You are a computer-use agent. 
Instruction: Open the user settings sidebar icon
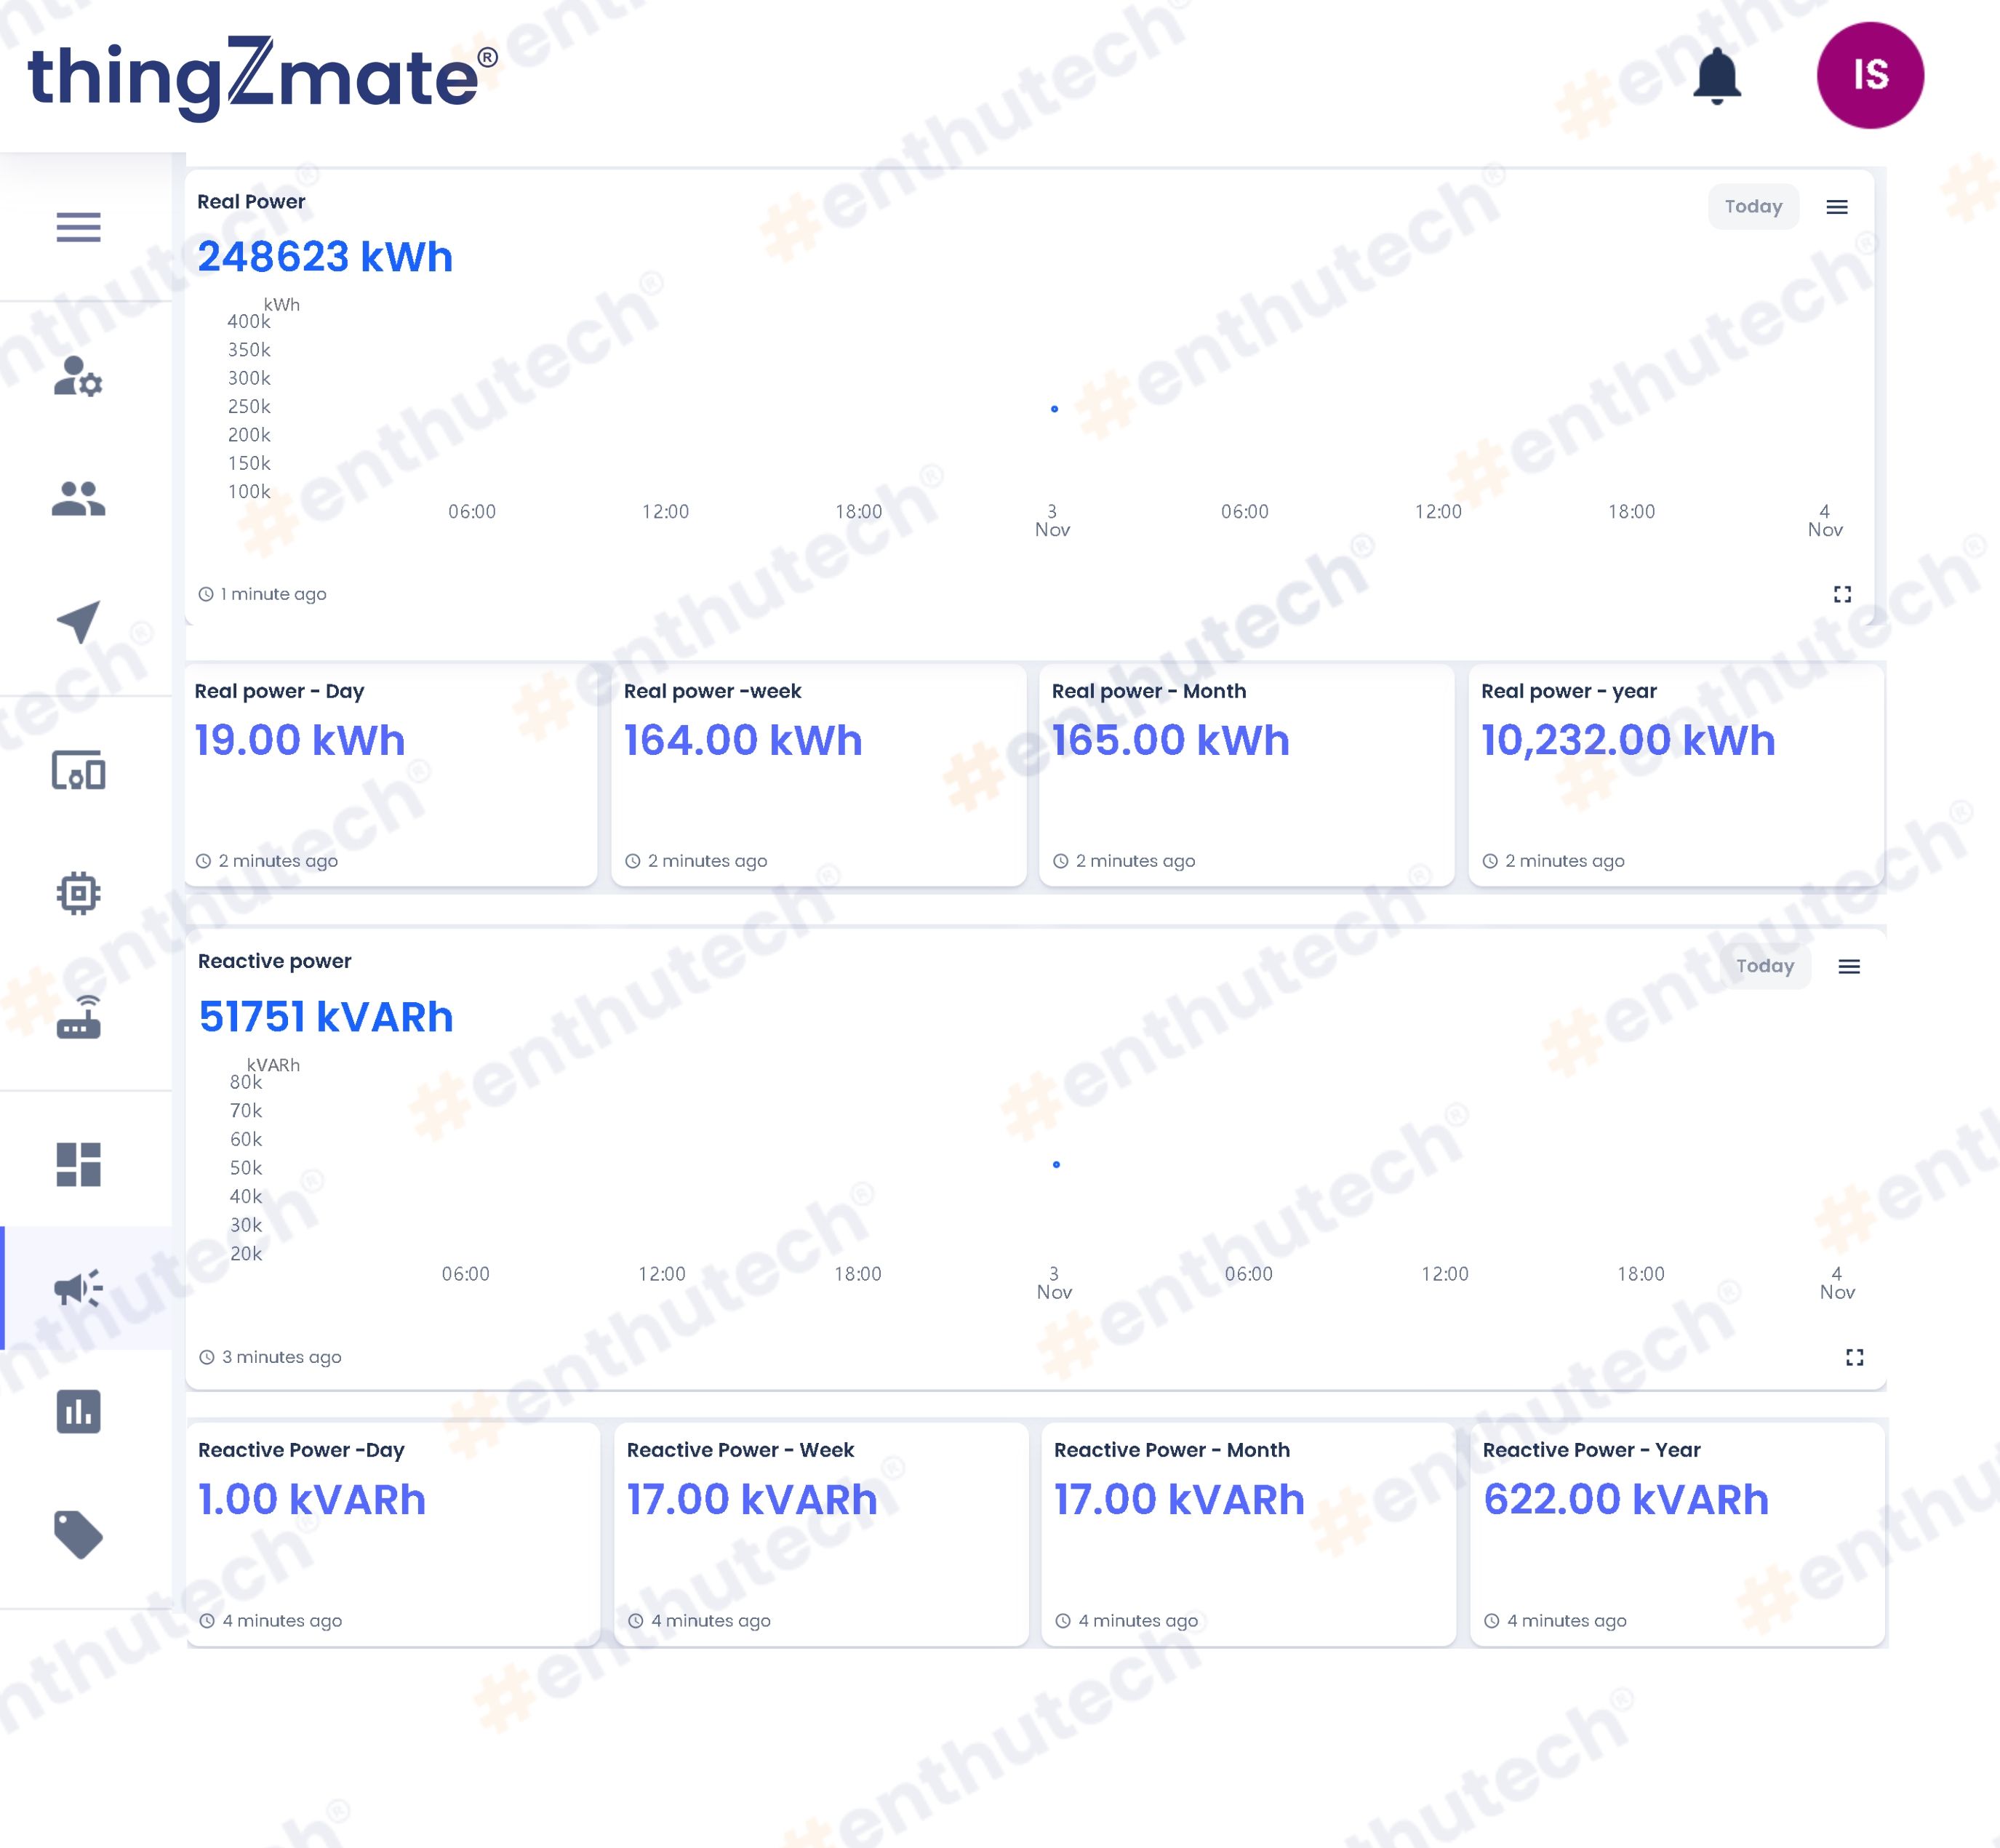coord(78,376)
